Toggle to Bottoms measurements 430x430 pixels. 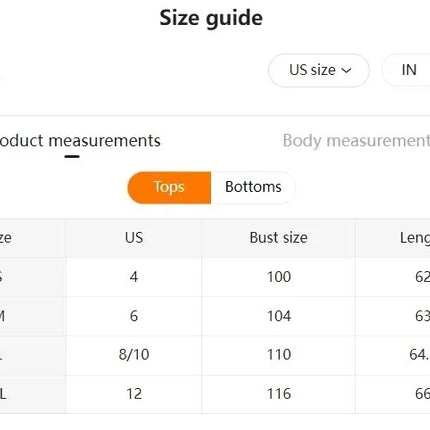pyautogui.click(x=253, y=188)
